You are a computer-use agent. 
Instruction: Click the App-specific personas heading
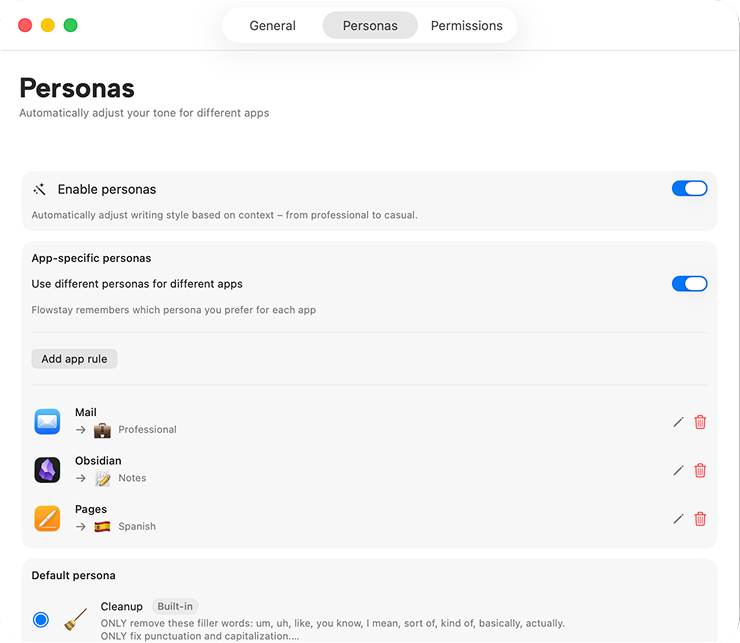[91, 258]
